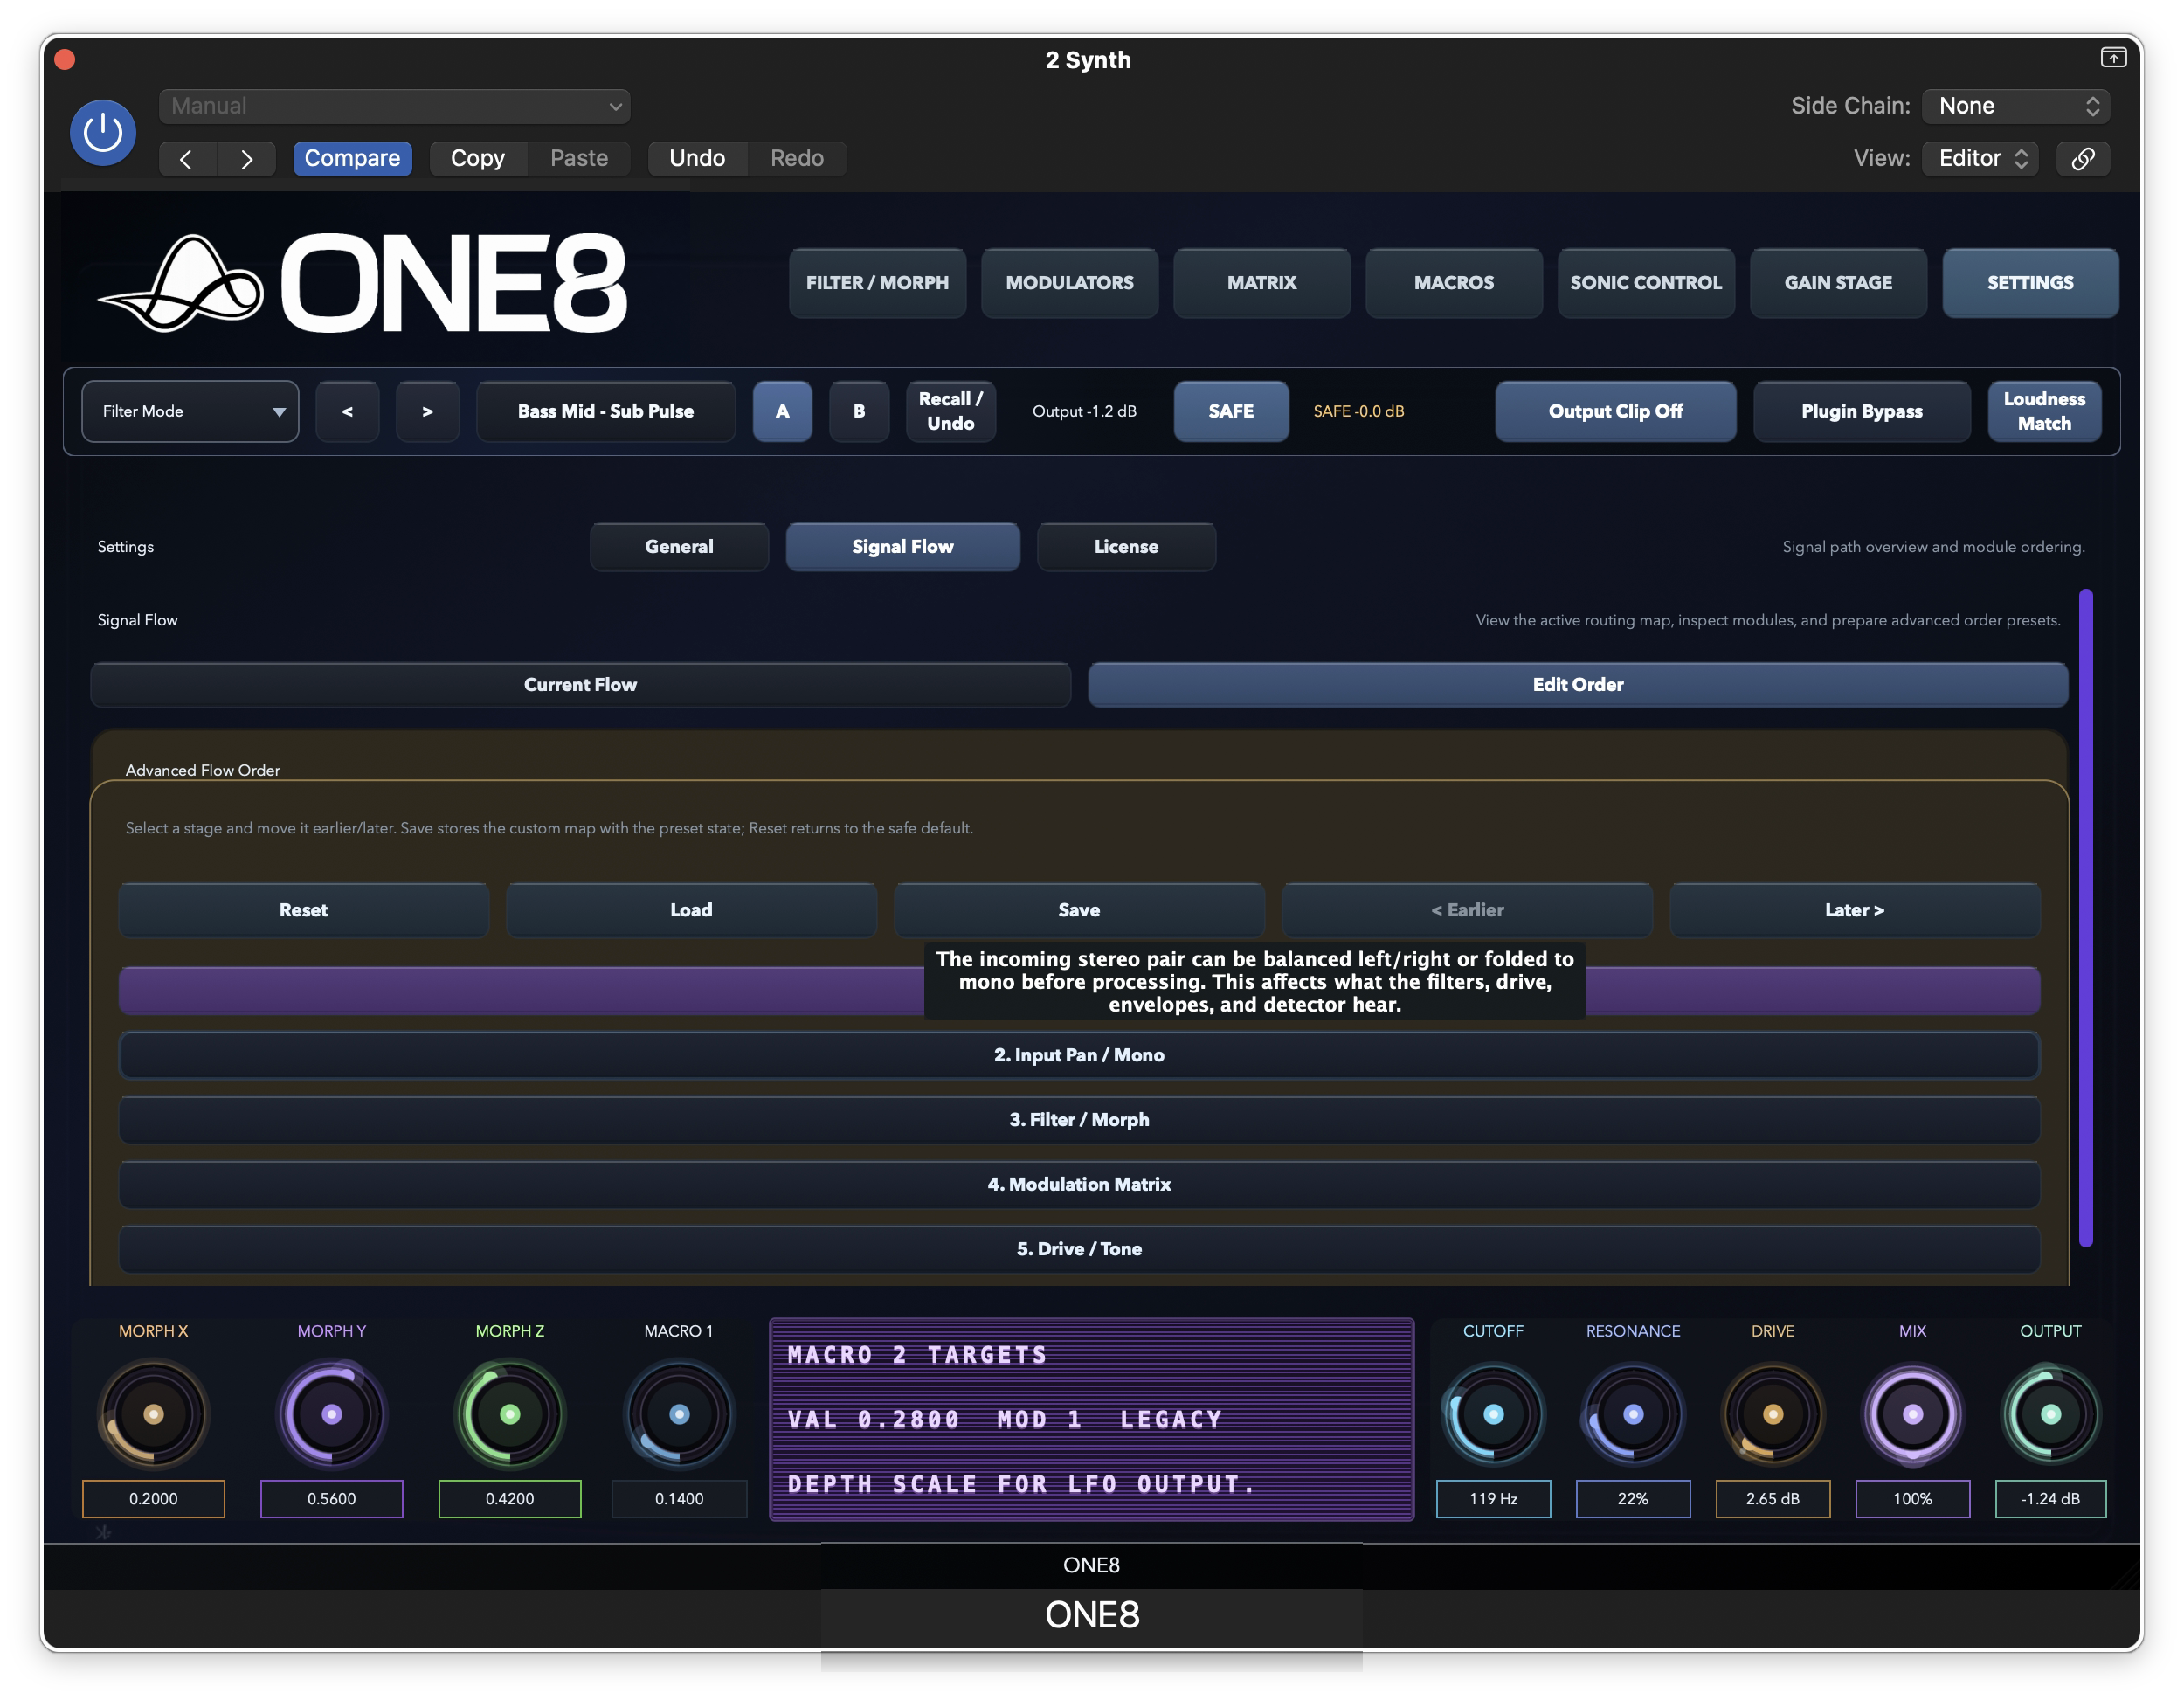Click the next filter mode '>' button
The width and height of the screenshot is (2184, 1700).
click(x=427, y=411)
